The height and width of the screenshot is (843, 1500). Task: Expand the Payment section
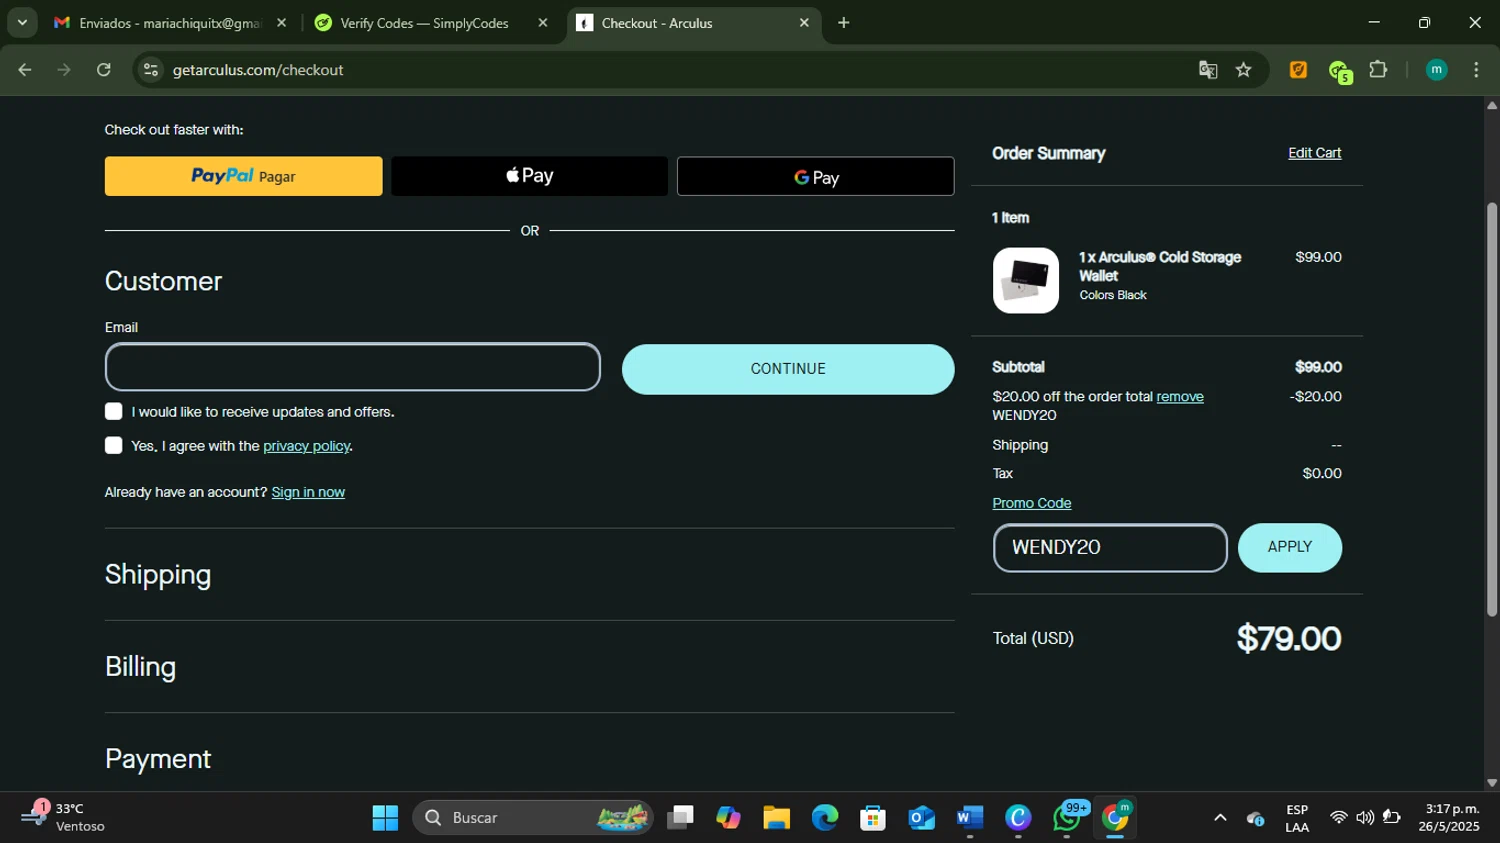158,759
